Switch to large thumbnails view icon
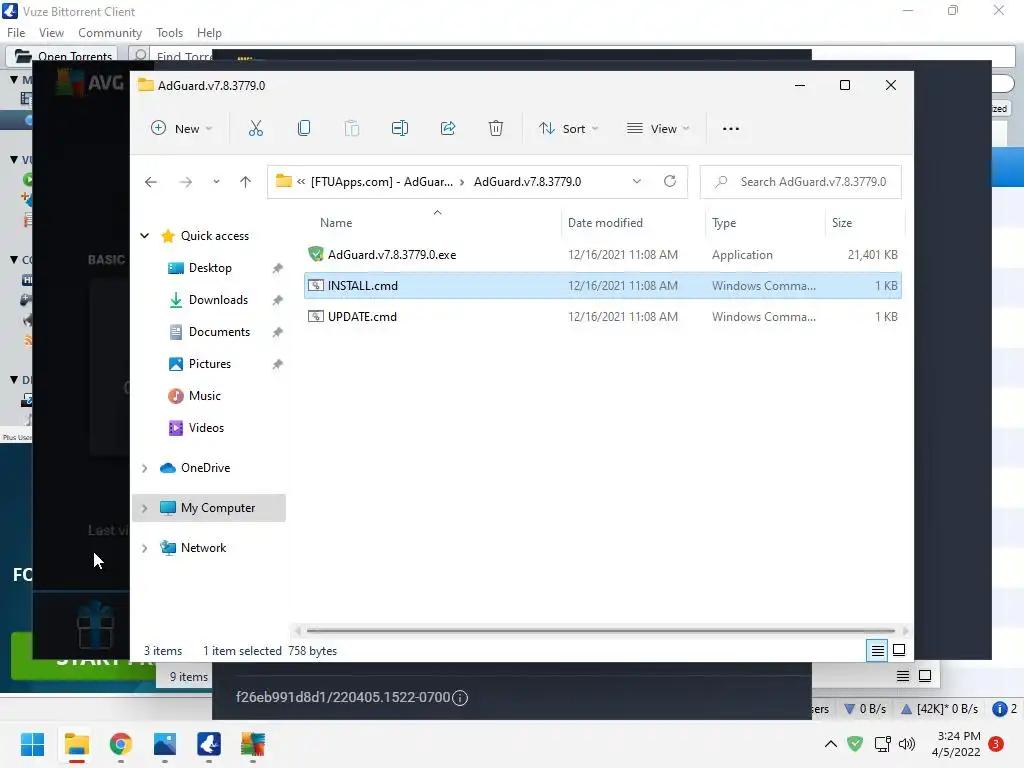Image resolution: width=1024 pixels, height=768 pixels. (x=899, y=650)
